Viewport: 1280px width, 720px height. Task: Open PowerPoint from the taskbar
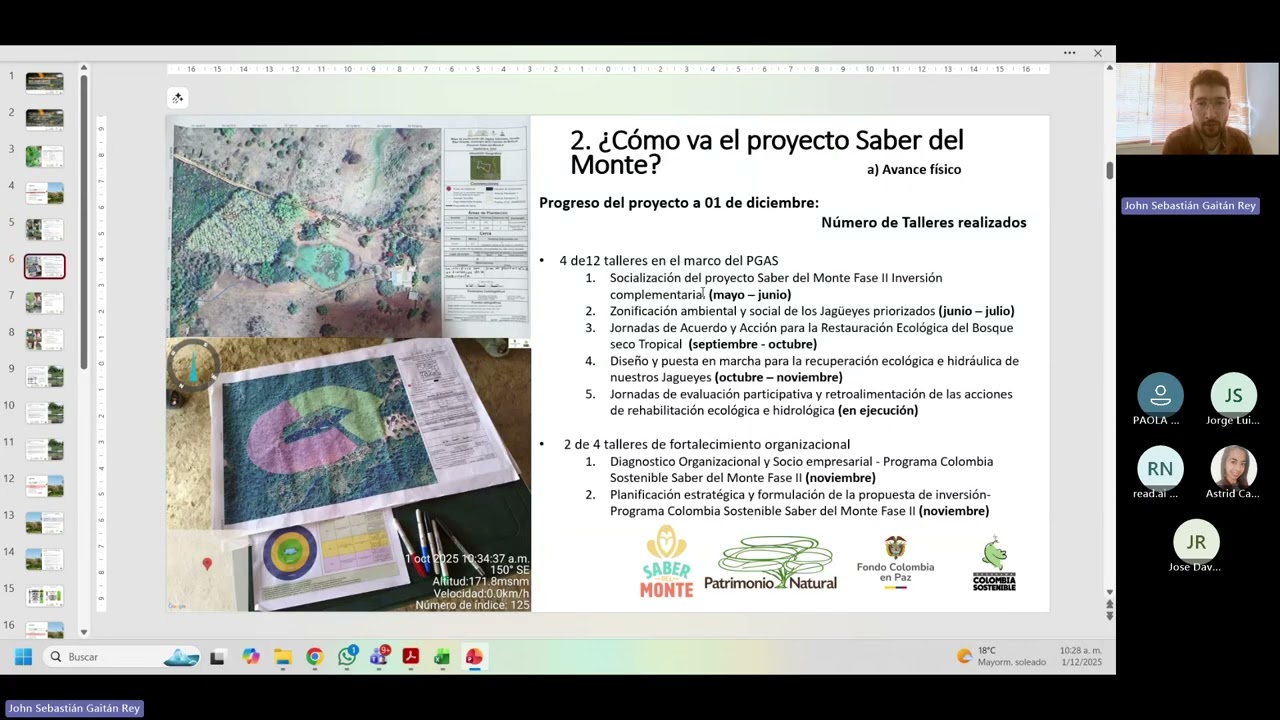point(474,657)
